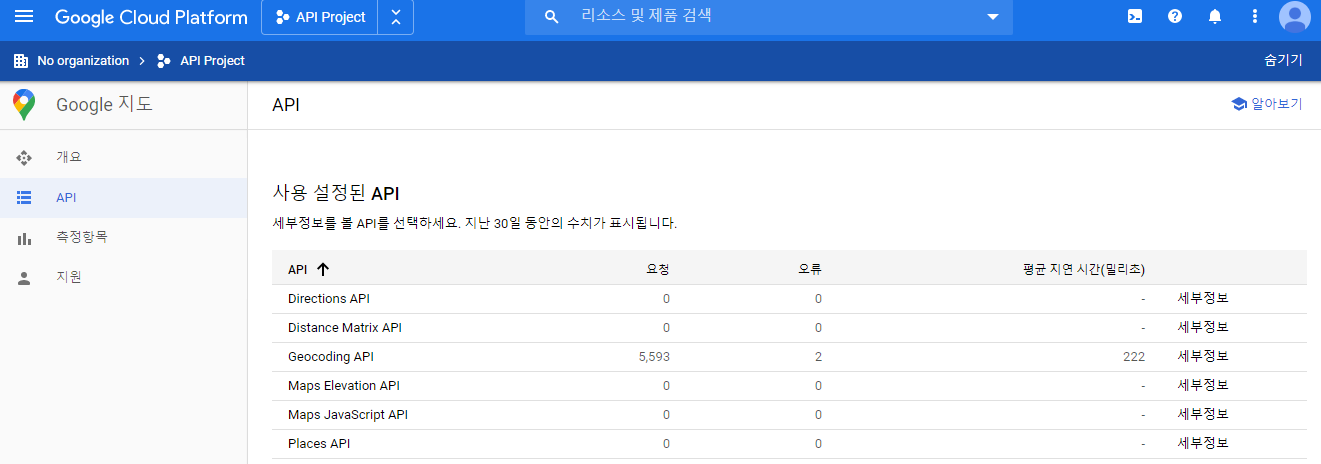Click 세부정보 for Distance Matrix API

[x=1203, y=328]
